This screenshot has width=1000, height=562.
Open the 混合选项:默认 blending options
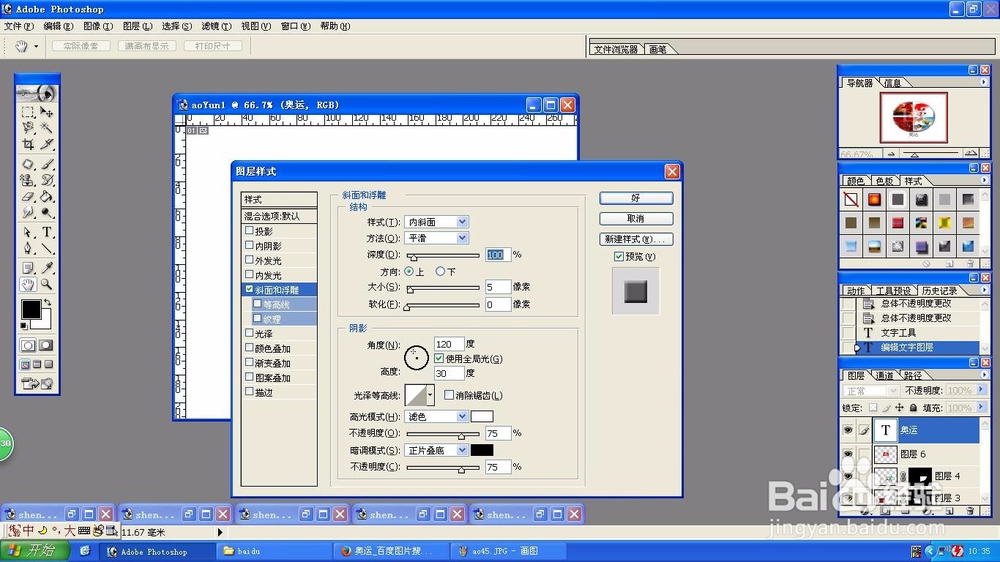tap(279, 216)
